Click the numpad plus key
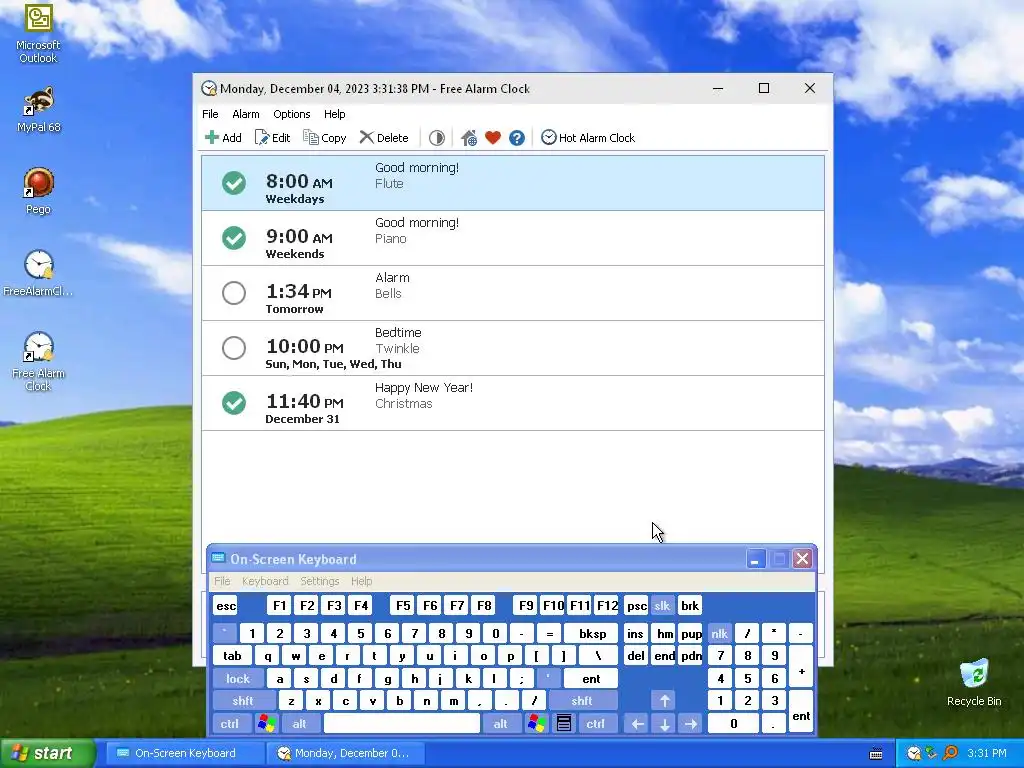Image resolution: width=1024 pixels, height=768 pixels. (x=801, y=667)
